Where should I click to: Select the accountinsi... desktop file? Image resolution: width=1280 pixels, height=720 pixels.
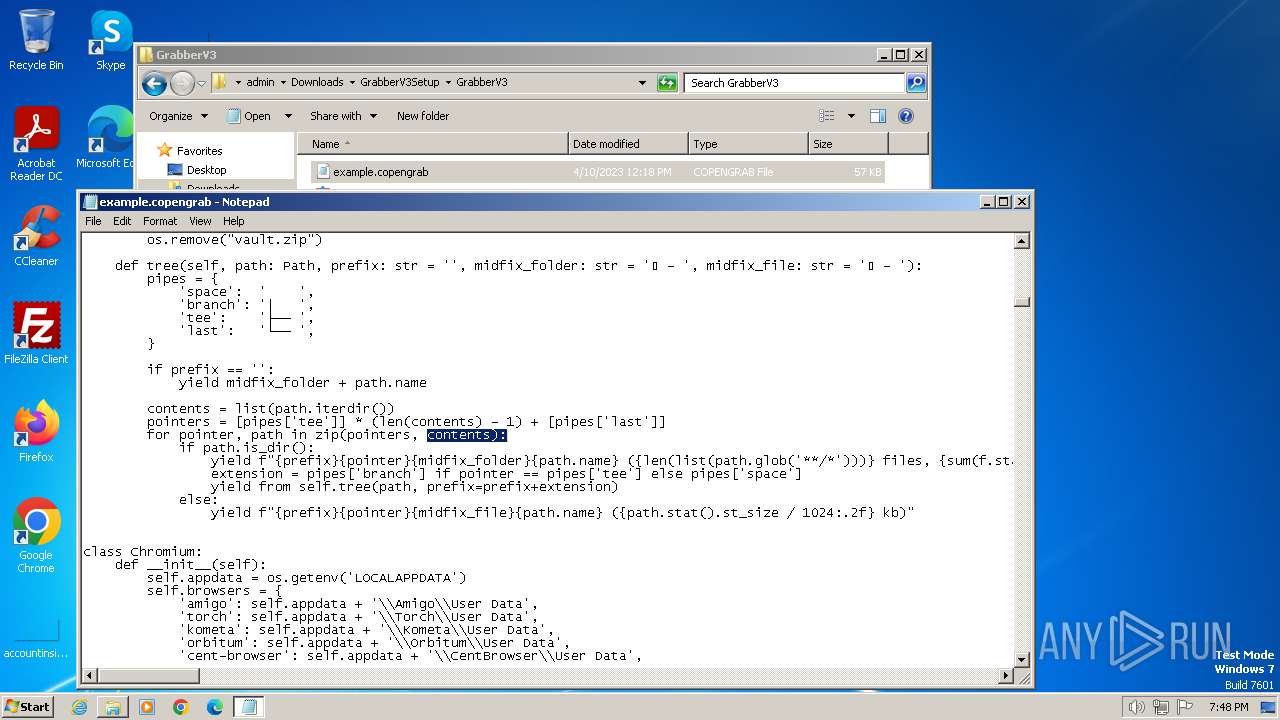(x=36, y=638)
